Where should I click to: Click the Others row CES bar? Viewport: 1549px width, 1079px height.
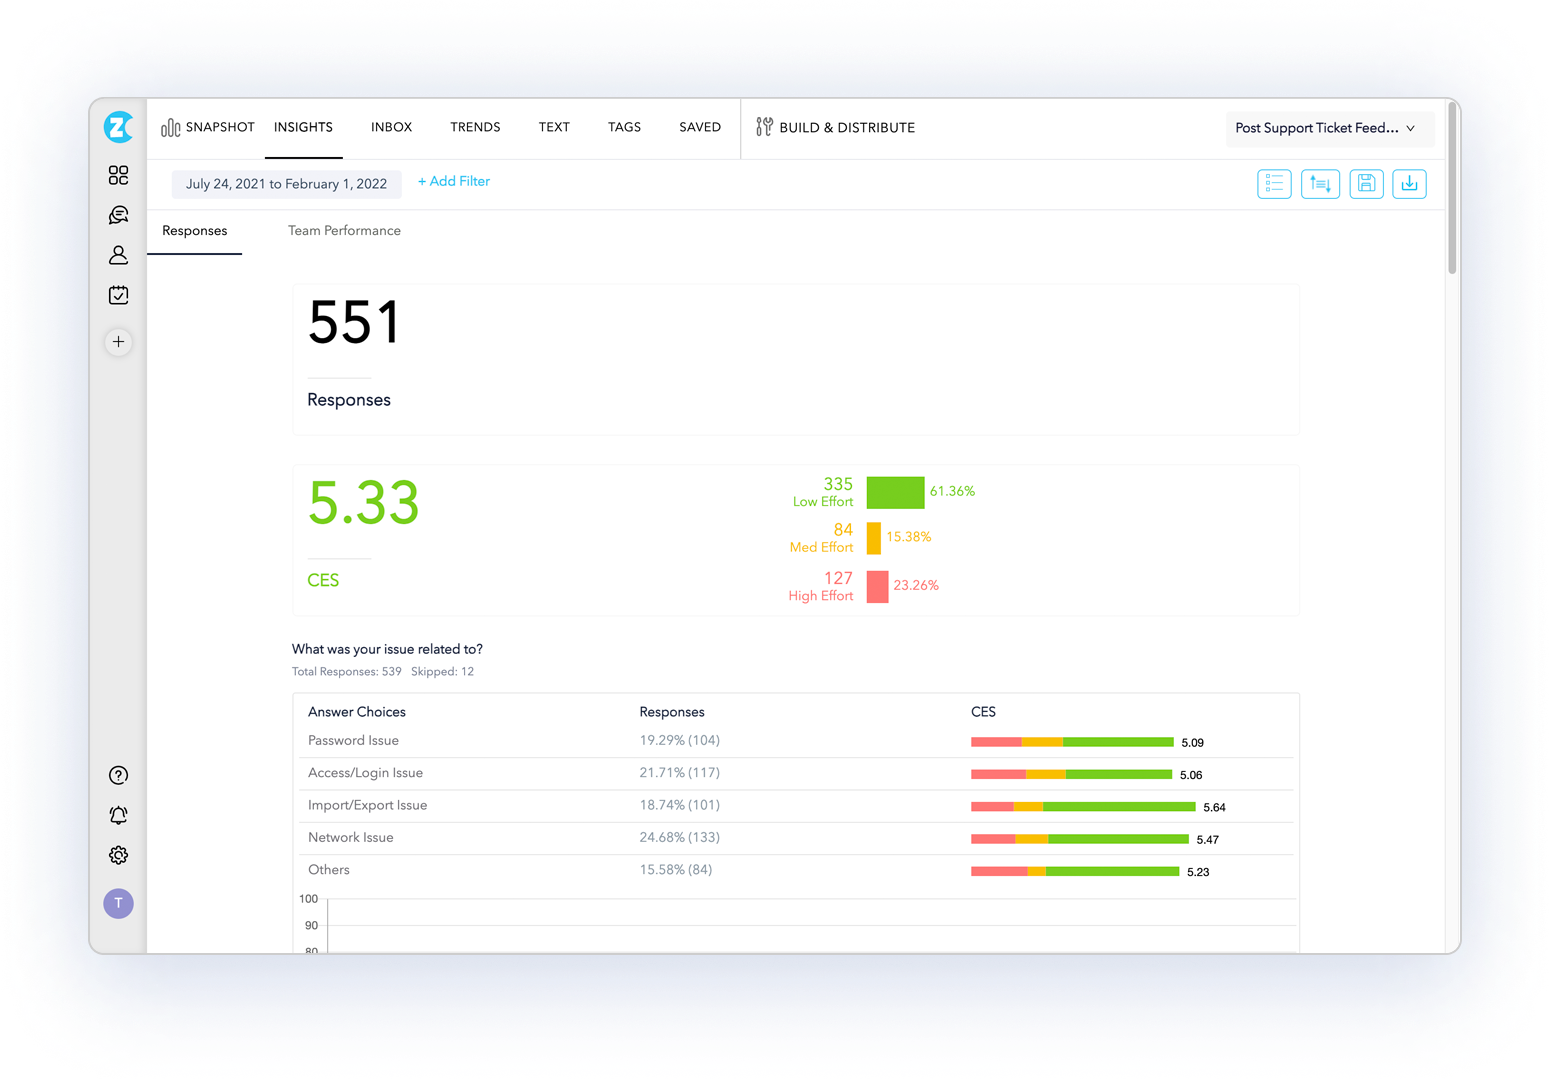pyautogui.click(x=1075, y=871)
